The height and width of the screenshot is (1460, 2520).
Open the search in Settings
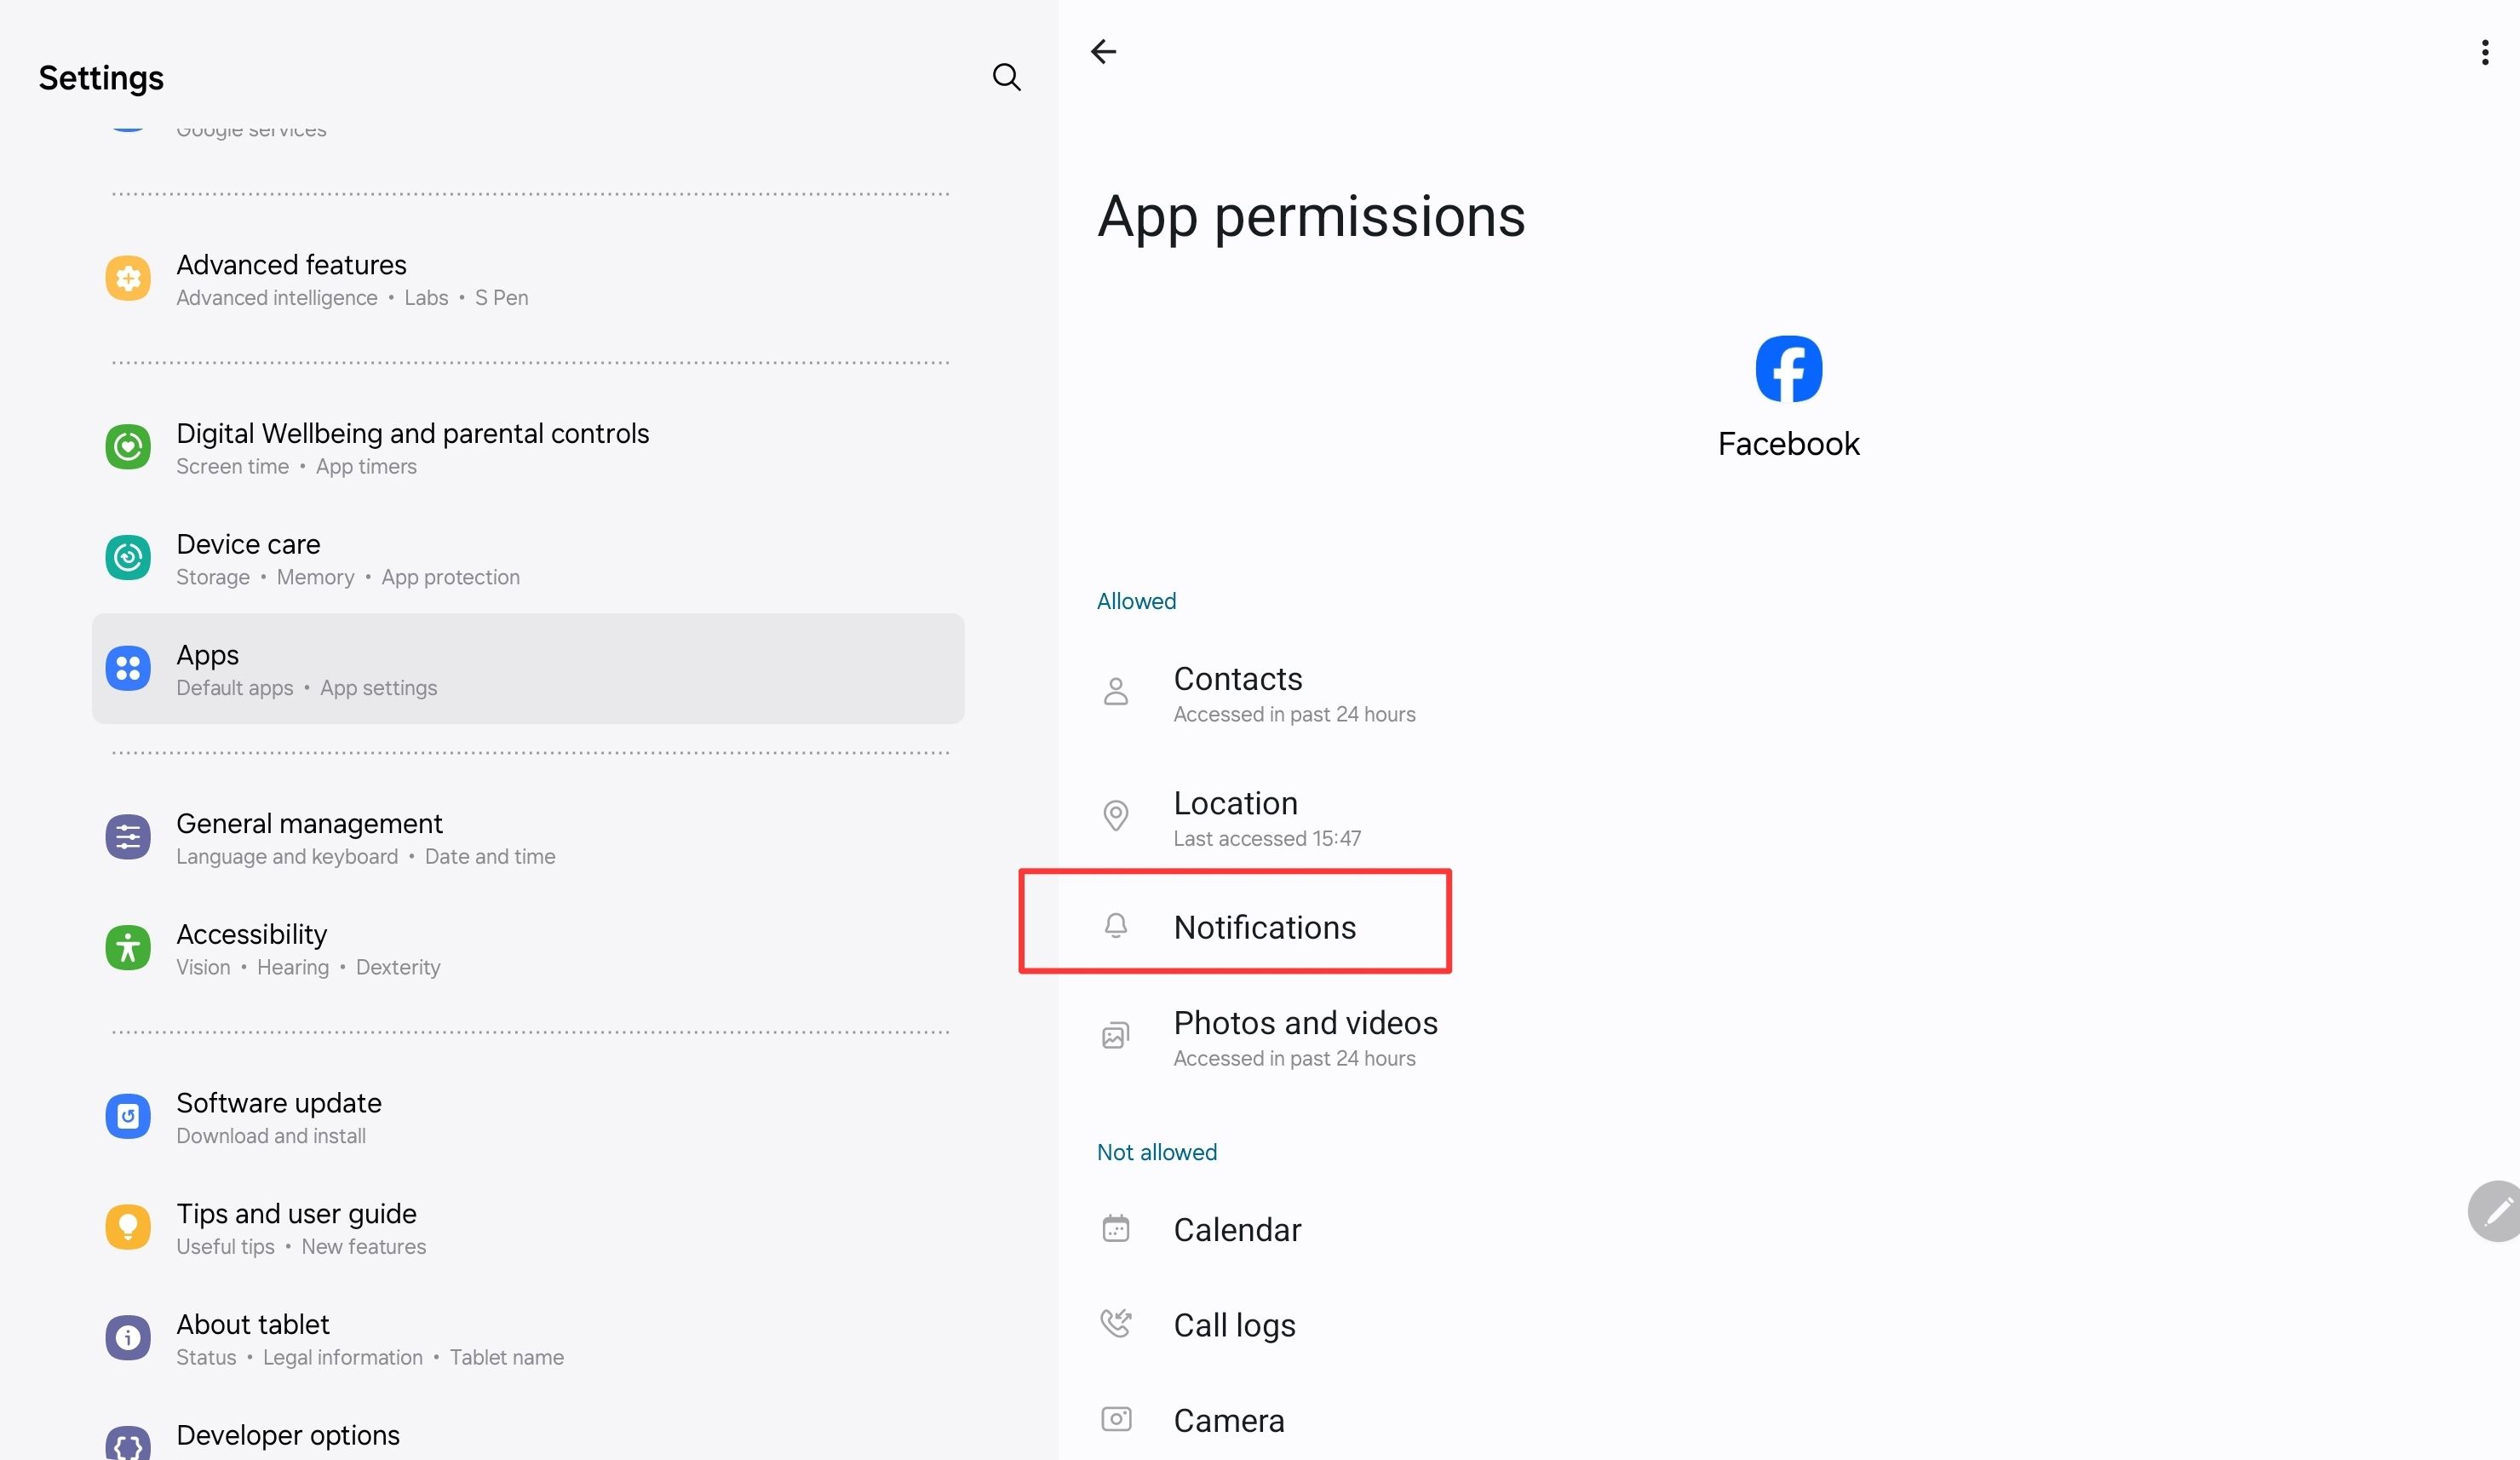tap(1007, 77)
